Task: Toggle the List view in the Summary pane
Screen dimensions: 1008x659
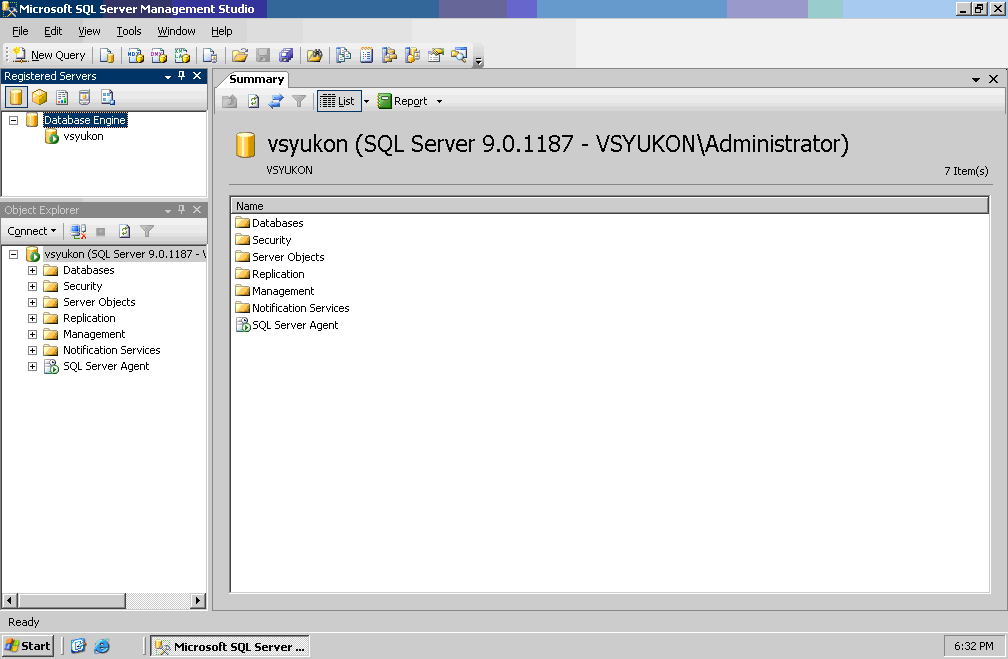Action: (338, 100)
